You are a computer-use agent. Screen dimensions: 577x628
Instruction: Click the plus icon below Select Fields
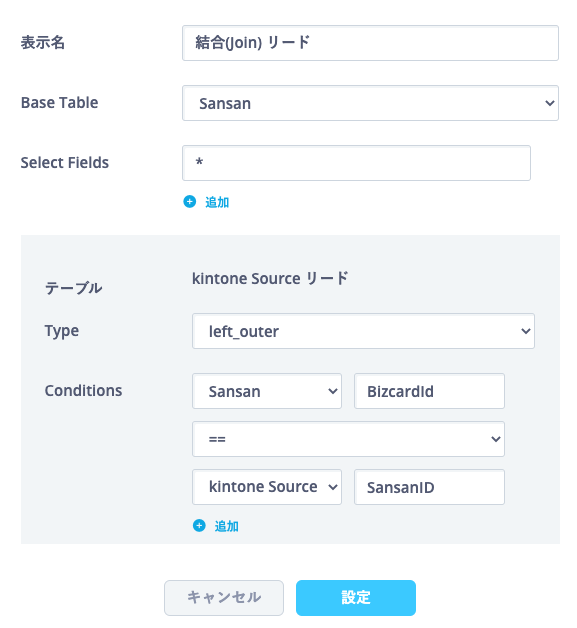(190, 202)
